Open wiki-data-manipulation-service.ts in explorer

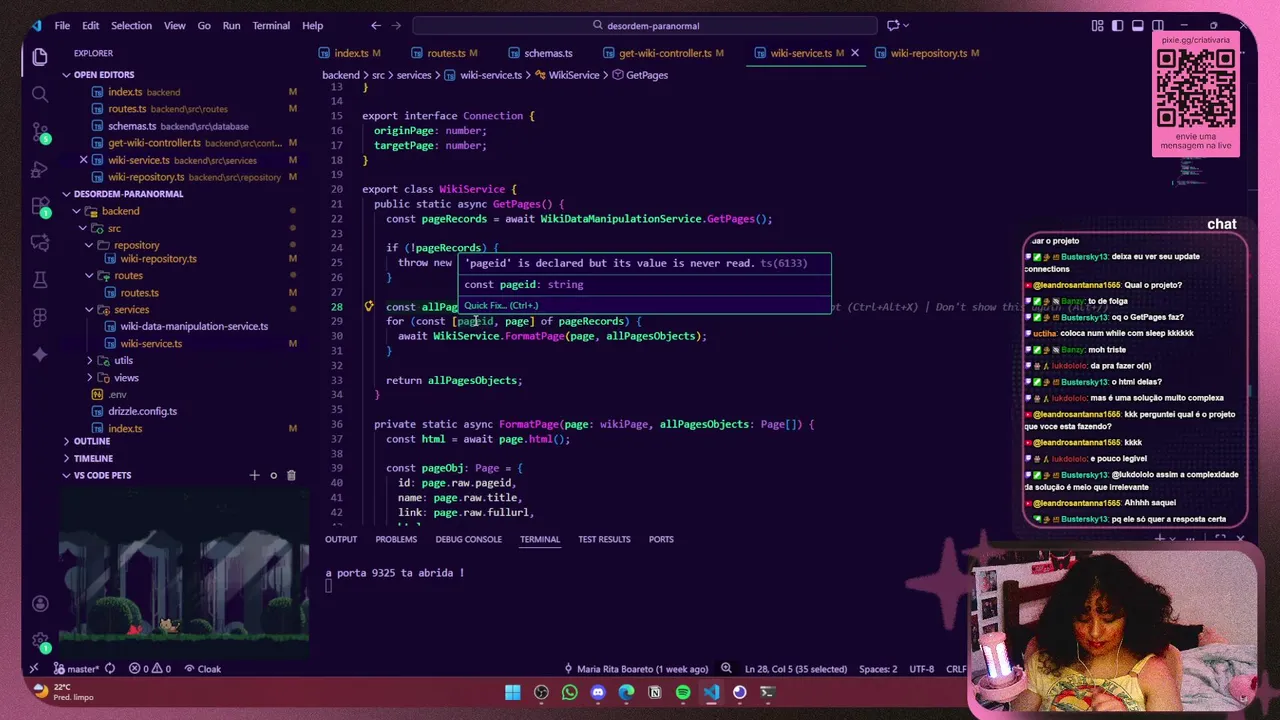pos(194,326)
